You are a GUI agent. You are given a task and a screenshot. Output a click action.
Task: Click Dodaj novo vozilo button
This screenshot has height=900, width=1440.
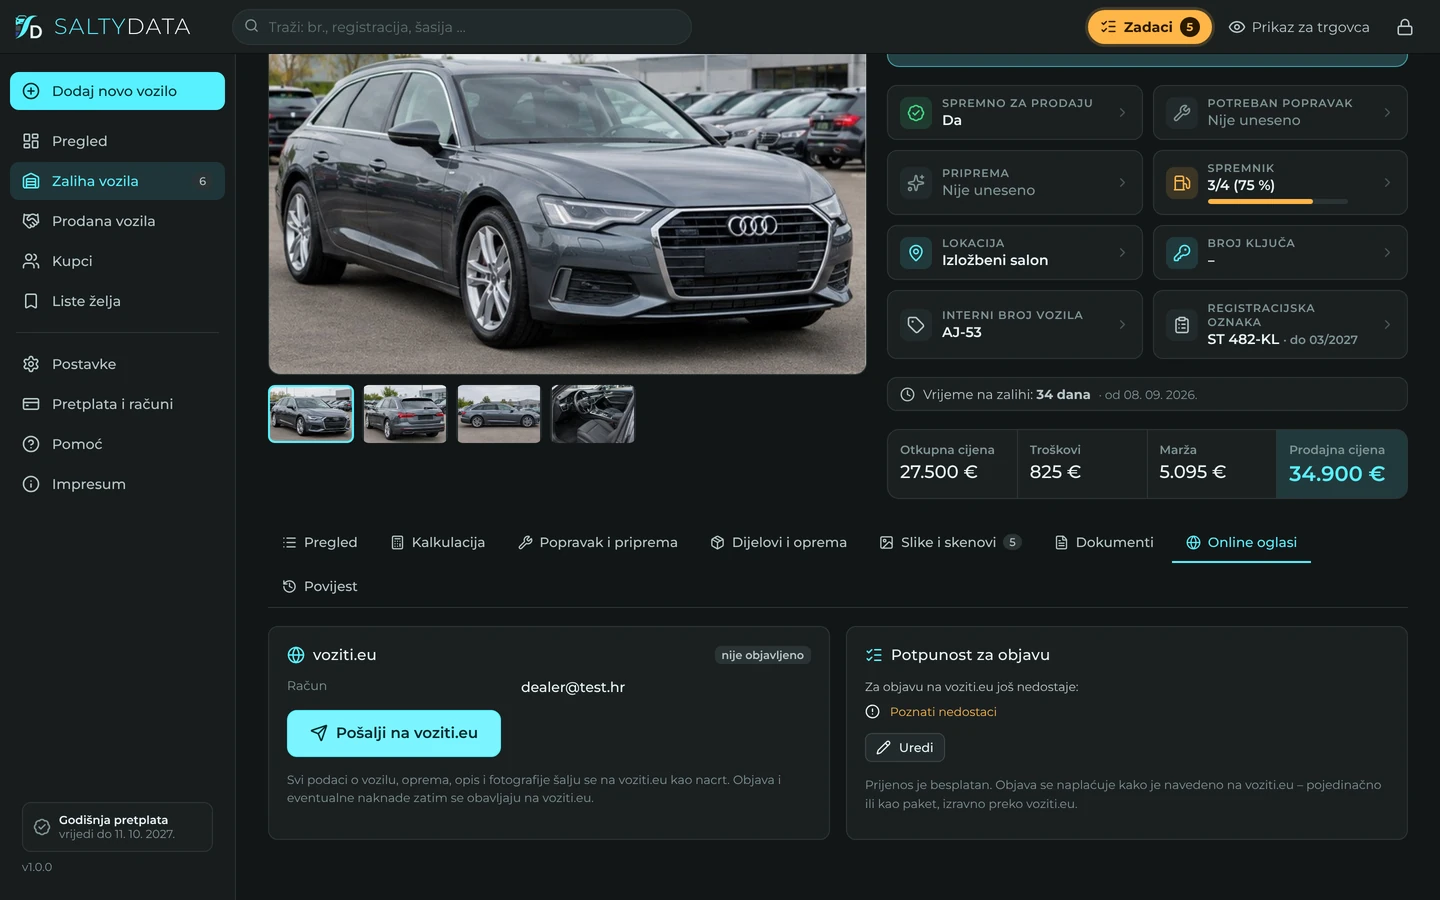117,91
